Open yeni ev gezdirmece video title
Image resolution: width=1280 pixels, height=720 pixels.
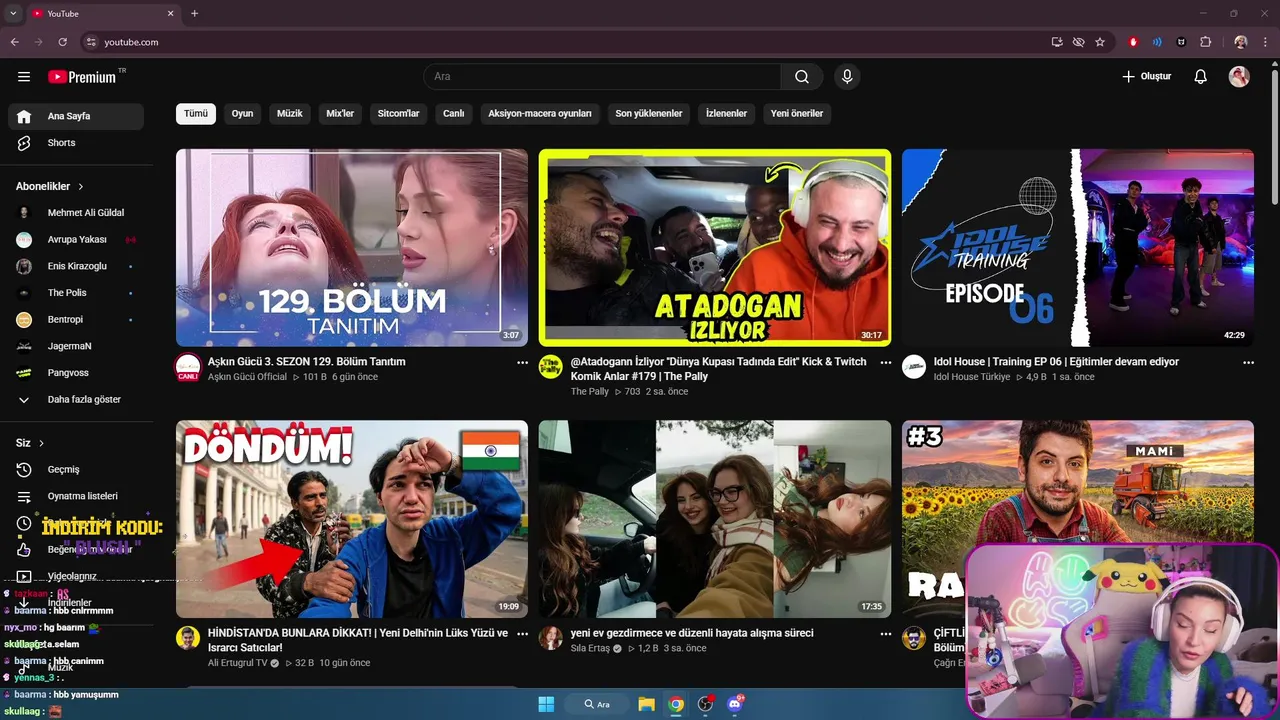pos(692,633)
